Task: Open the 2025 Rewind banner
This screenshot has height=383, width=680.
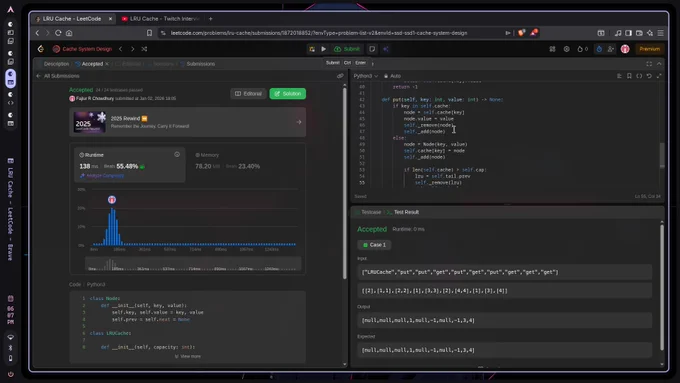Action: pyautogui.click(x=187, y=122)
